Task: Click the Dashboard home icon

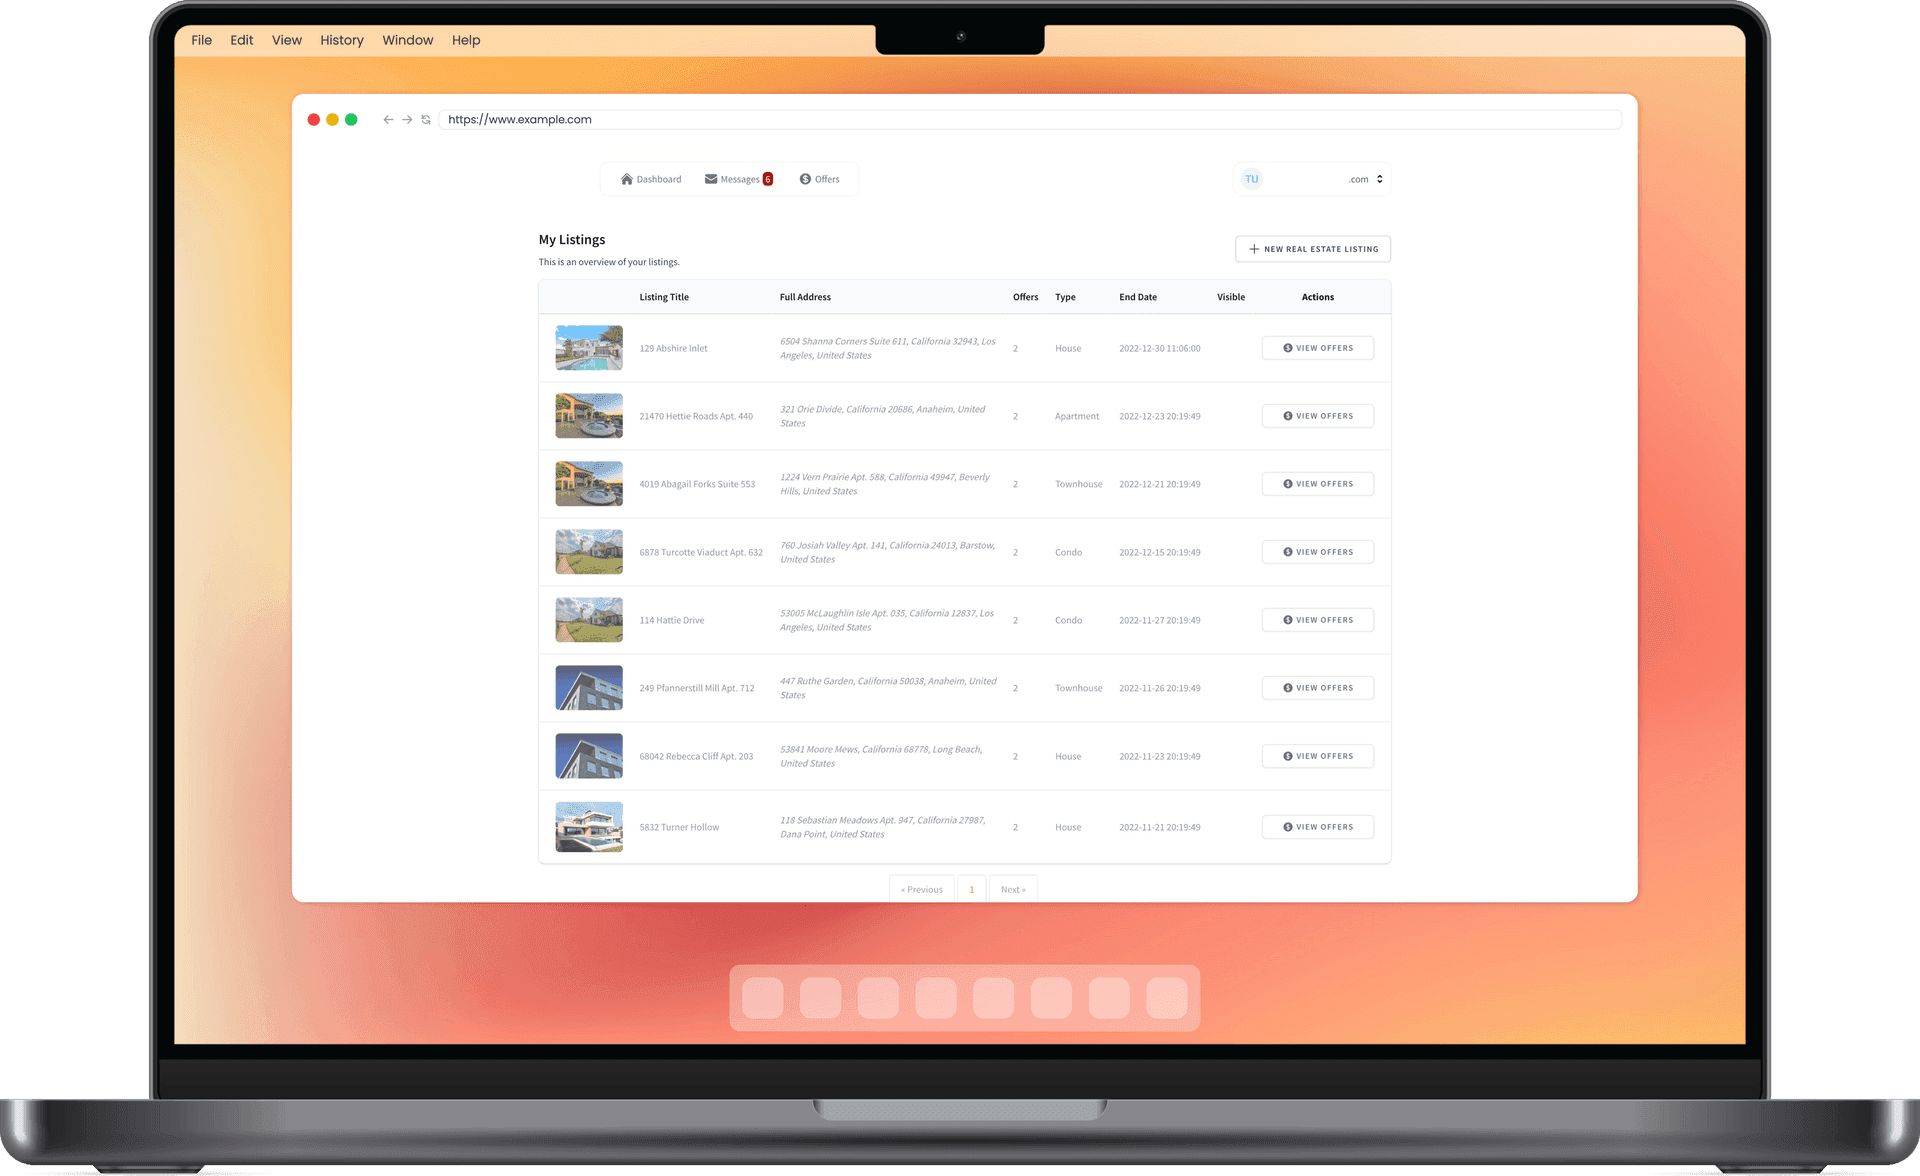Action: (626, 179)
